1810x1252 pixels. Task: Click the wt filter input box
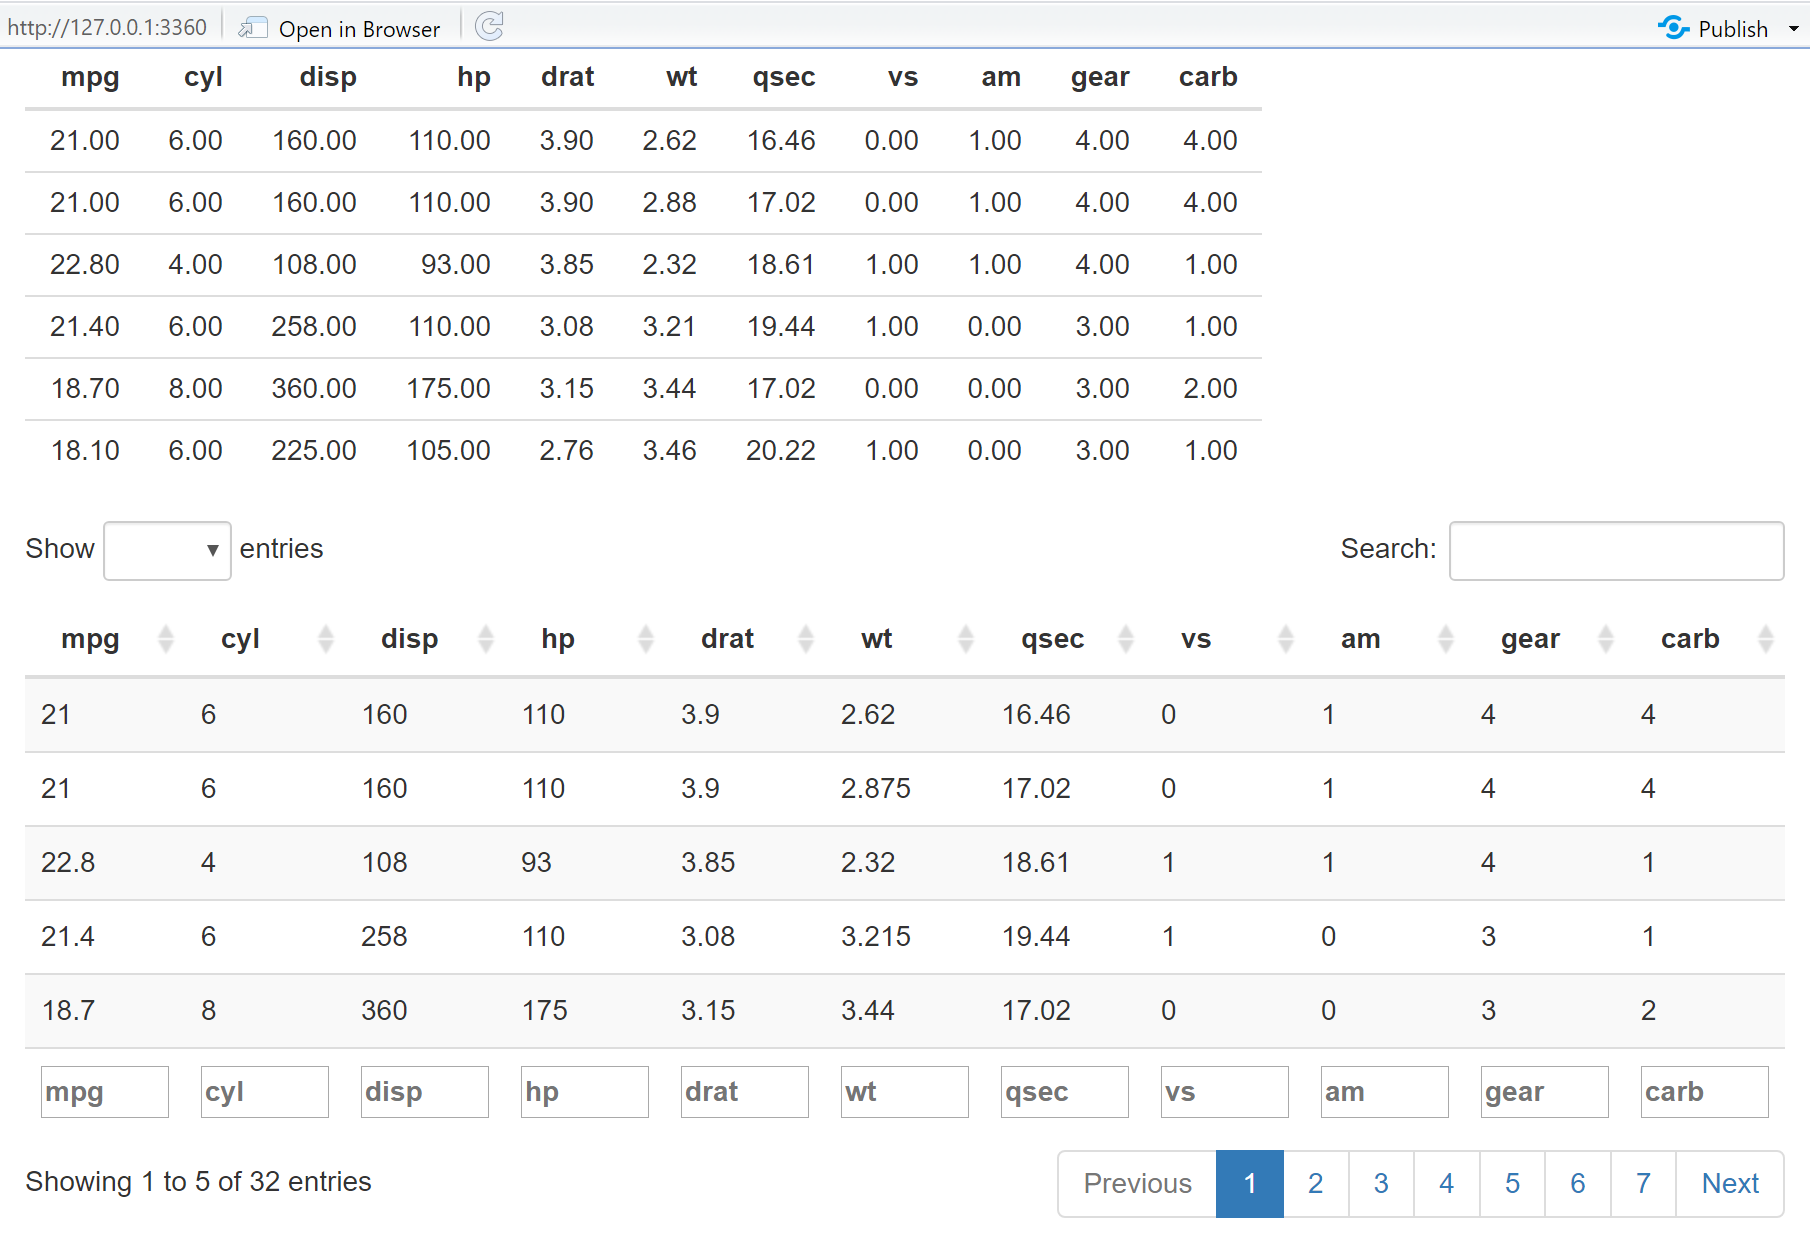tap(905, 1092)
